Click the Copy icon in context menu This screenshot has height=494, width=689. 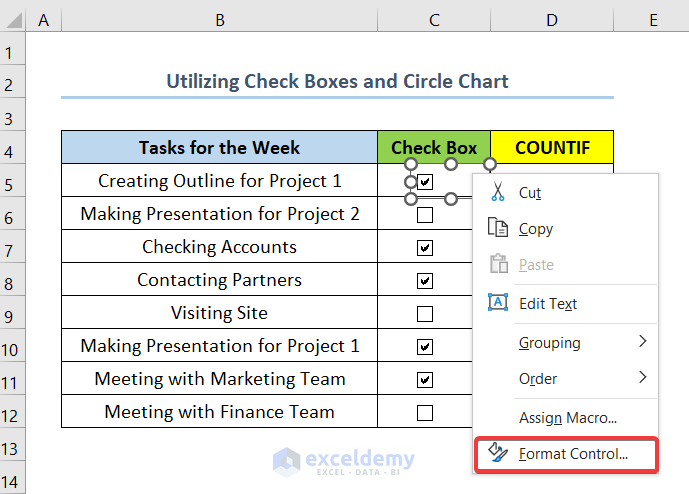tap(497, 229)
